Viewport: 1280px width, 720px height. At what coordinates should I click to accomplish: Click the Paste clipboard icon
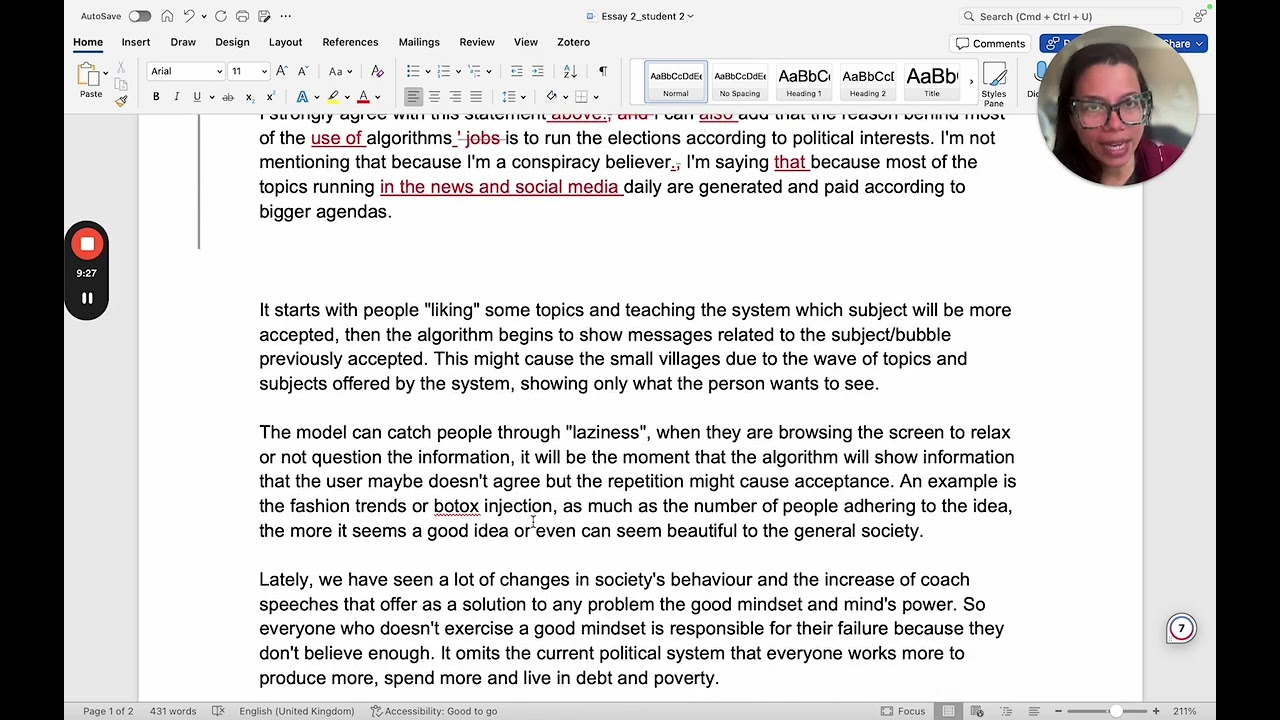[89, 74]
